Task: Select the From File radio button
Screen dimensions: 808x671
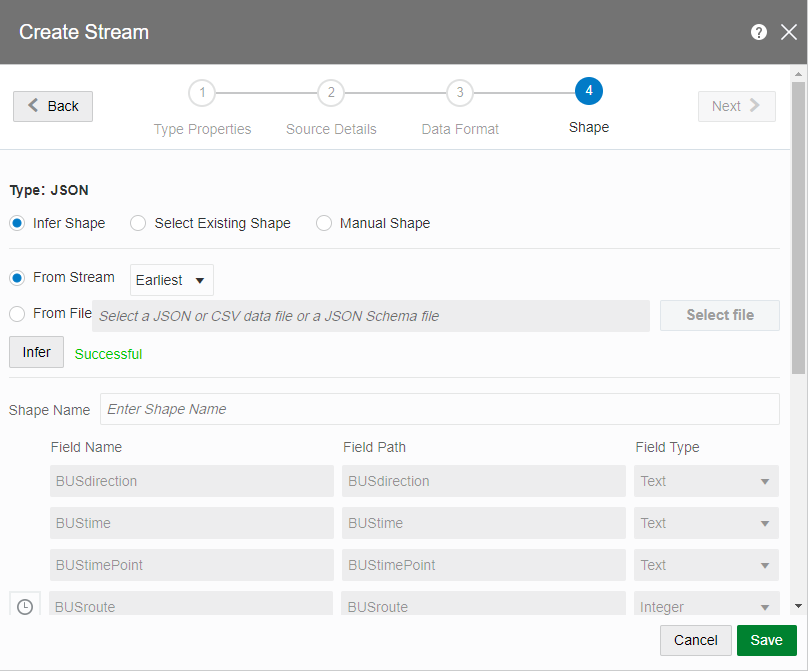Action: [17, 314]
